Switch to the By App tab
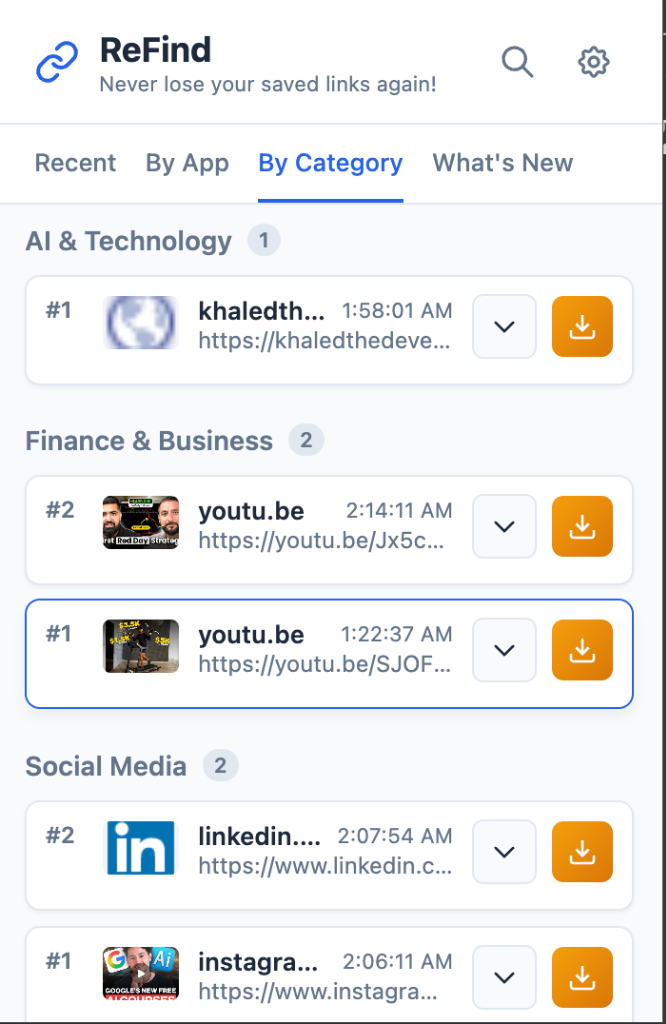The height and width of the screenshot is (1024, 666). [x=187, y=163]
